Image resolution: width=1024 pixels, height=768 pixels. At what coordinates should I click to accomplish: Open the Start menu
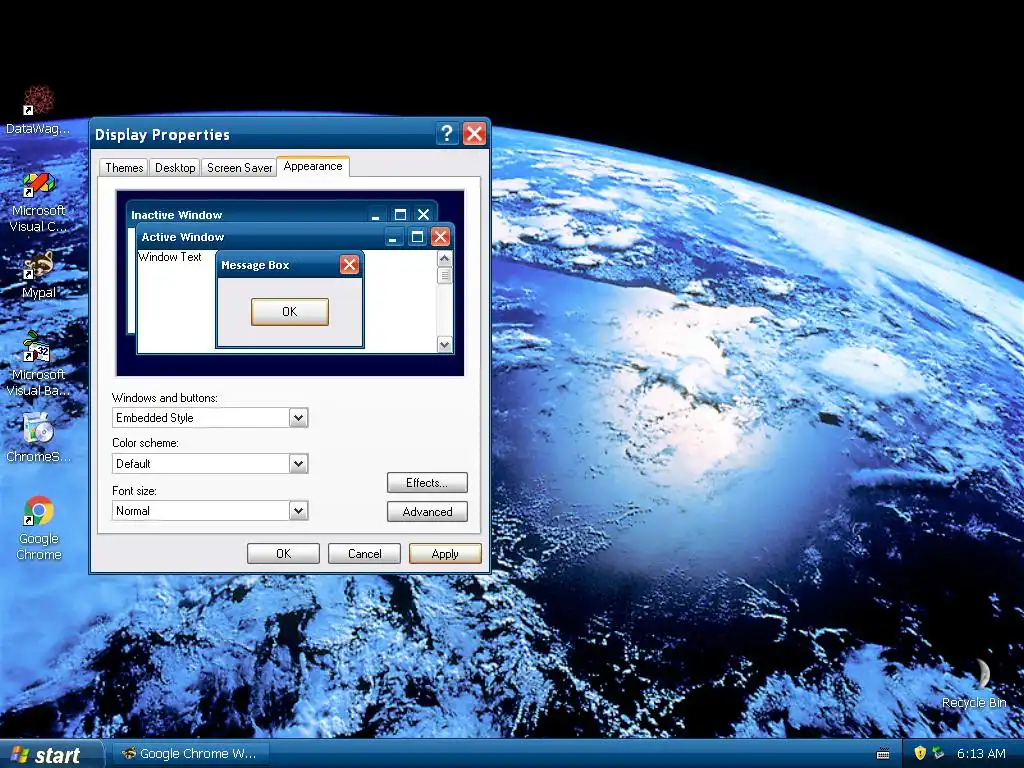51,754
